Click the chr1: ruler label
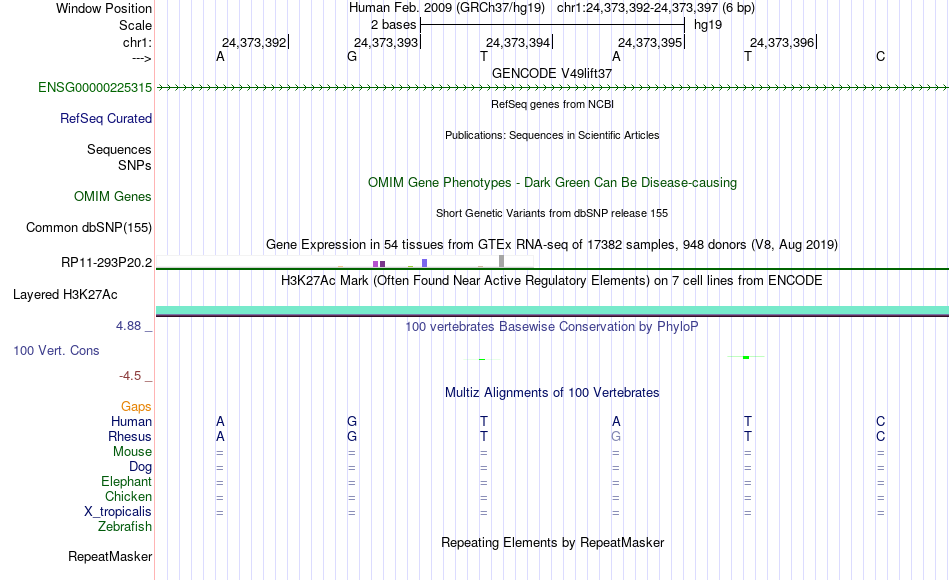Viewport: 950px width, 580px height. coord(137,42)
